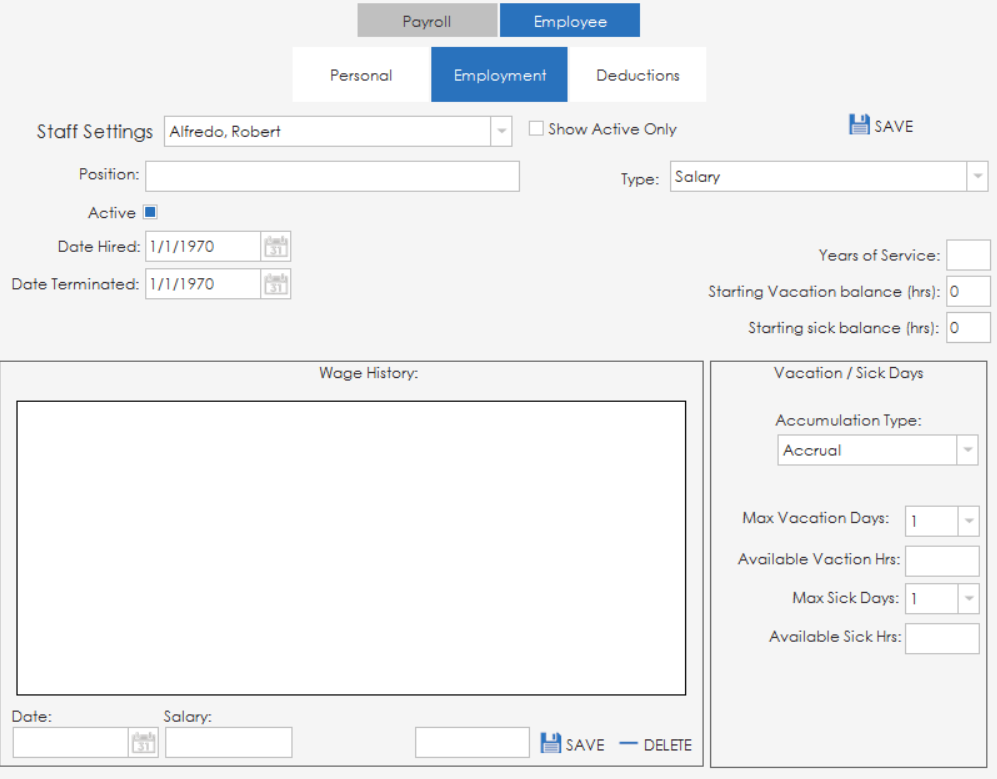Image resolution: width=997 pixels, height=779 pixels.
Task: Expand the Staff Settings employee dropdown arrow
Action: coord(501,131)
